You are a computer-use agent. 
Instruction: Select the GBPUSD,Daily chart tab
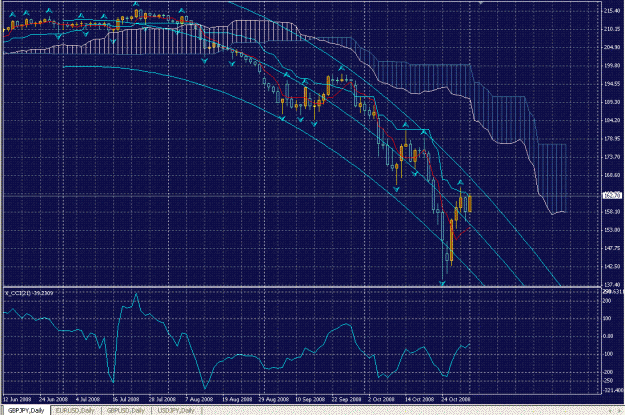pos(126,411)
